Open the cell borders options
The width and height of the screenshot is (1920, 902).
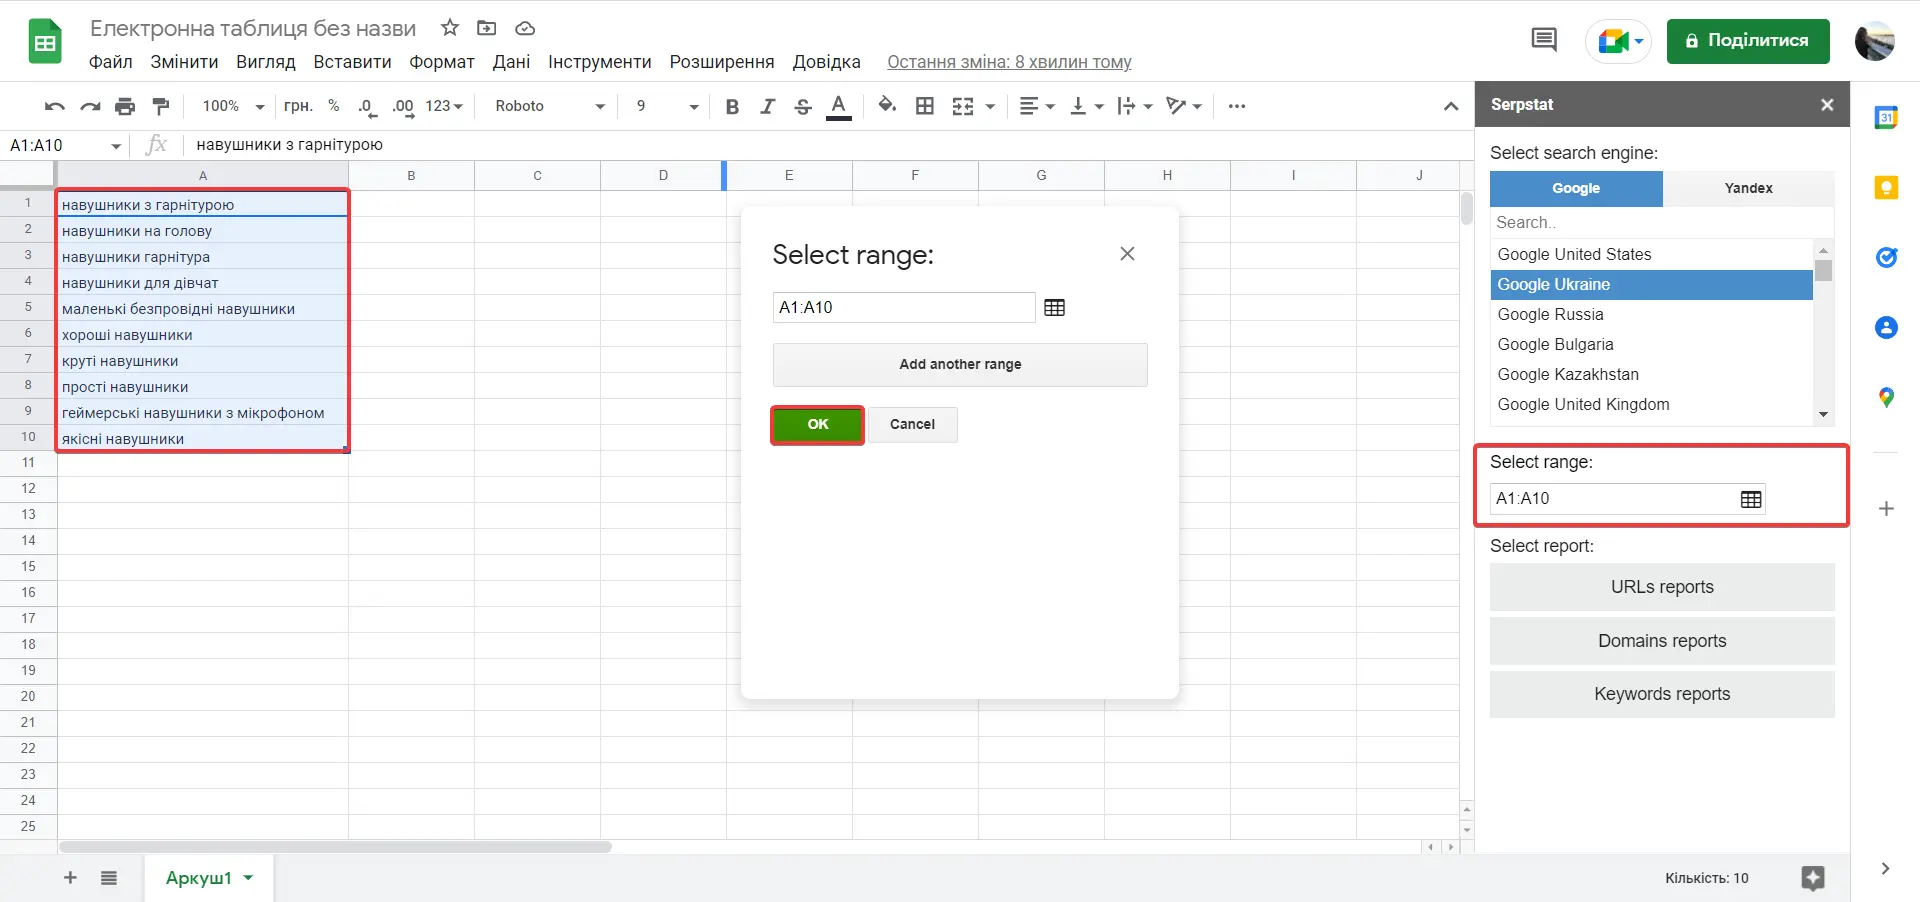[x=925, y=106]
